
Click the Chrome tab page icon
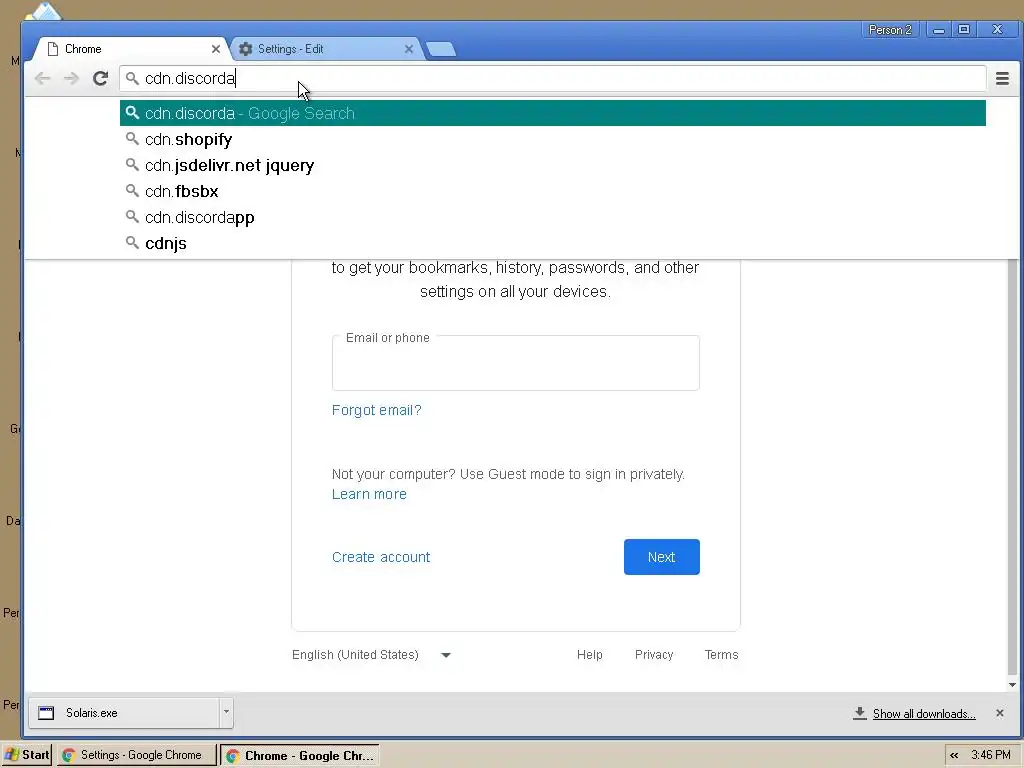click(53, 49)
